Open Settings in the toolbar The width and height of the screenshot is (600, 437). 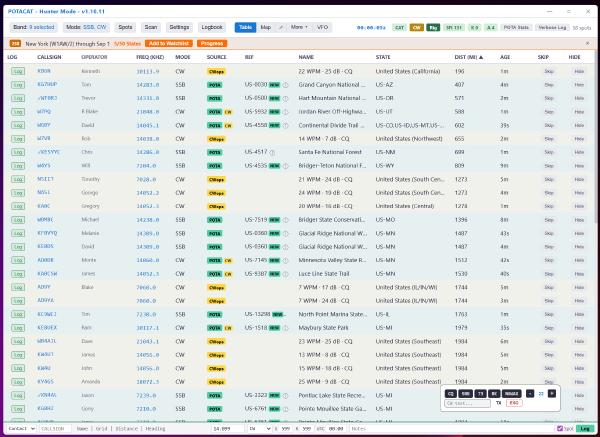pyautogui.click(x=179, y=27)
